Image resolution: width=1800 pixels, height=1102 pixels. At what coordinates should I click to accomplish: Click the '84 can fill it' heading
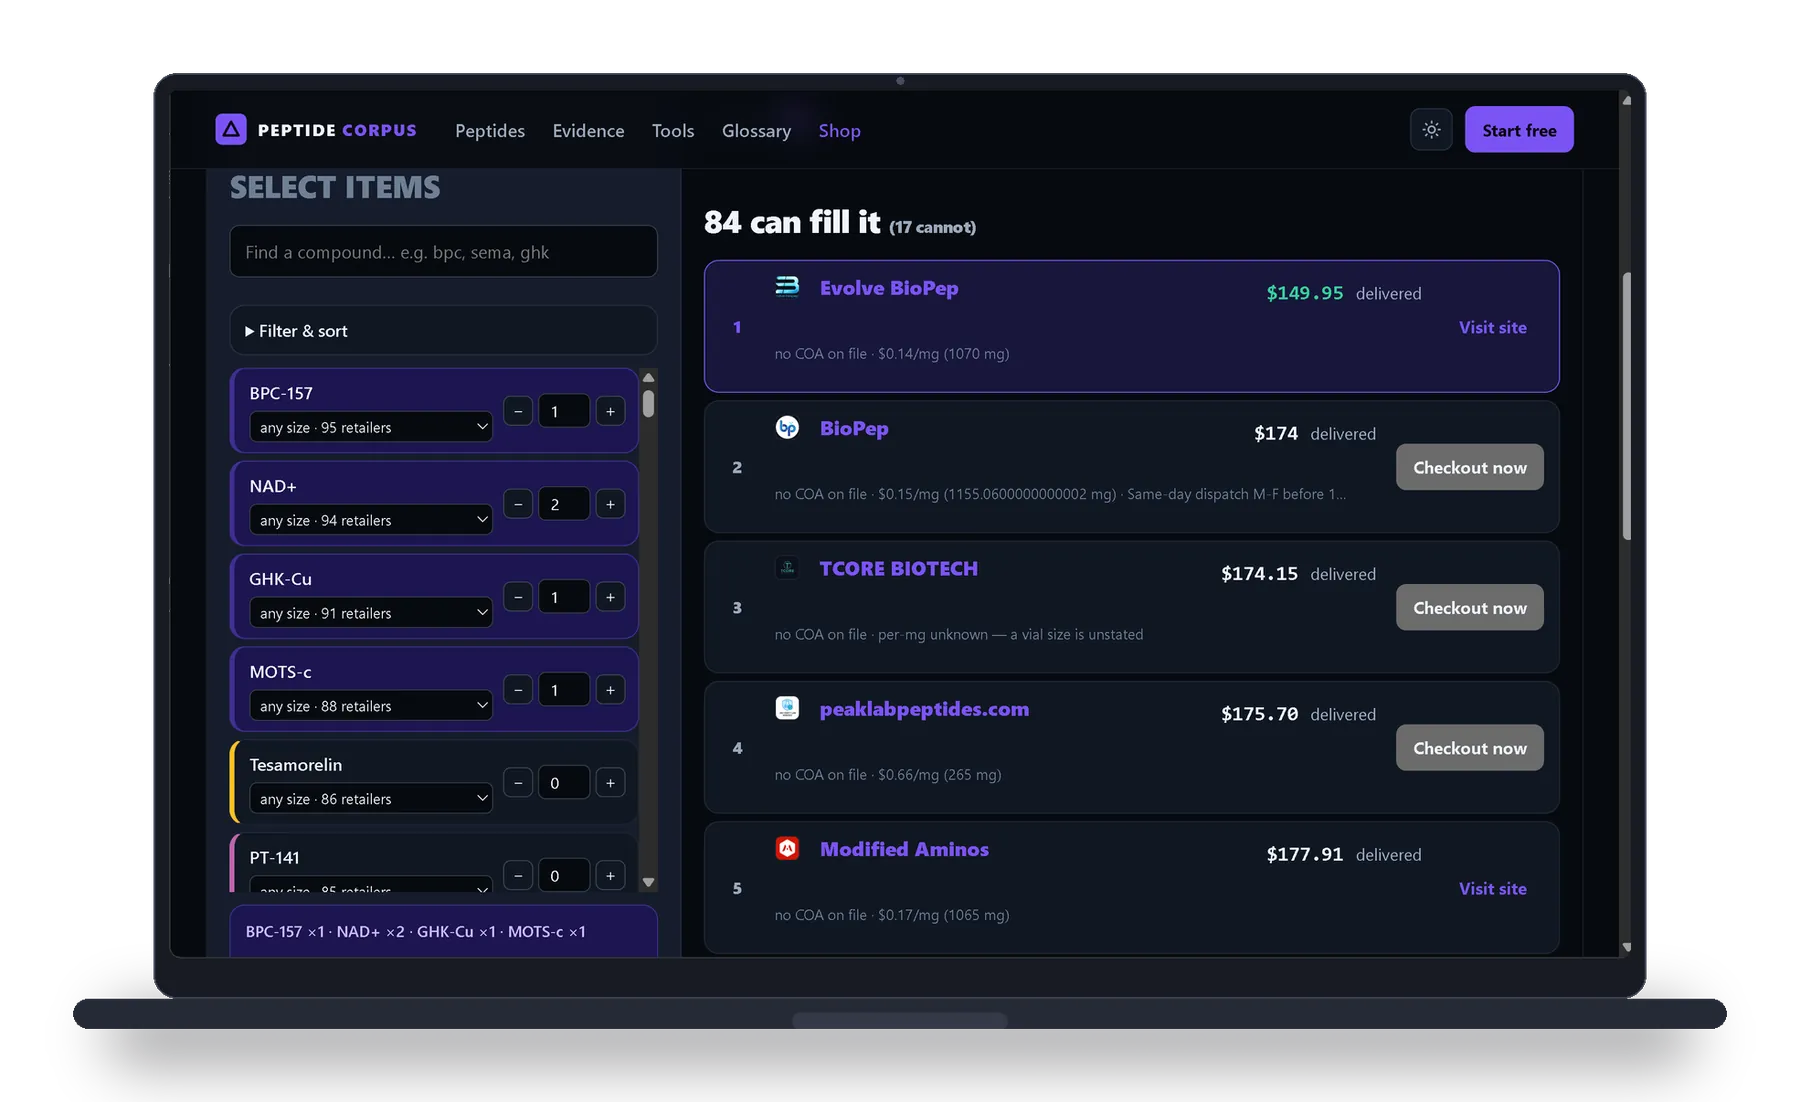[x=792, y=222]
